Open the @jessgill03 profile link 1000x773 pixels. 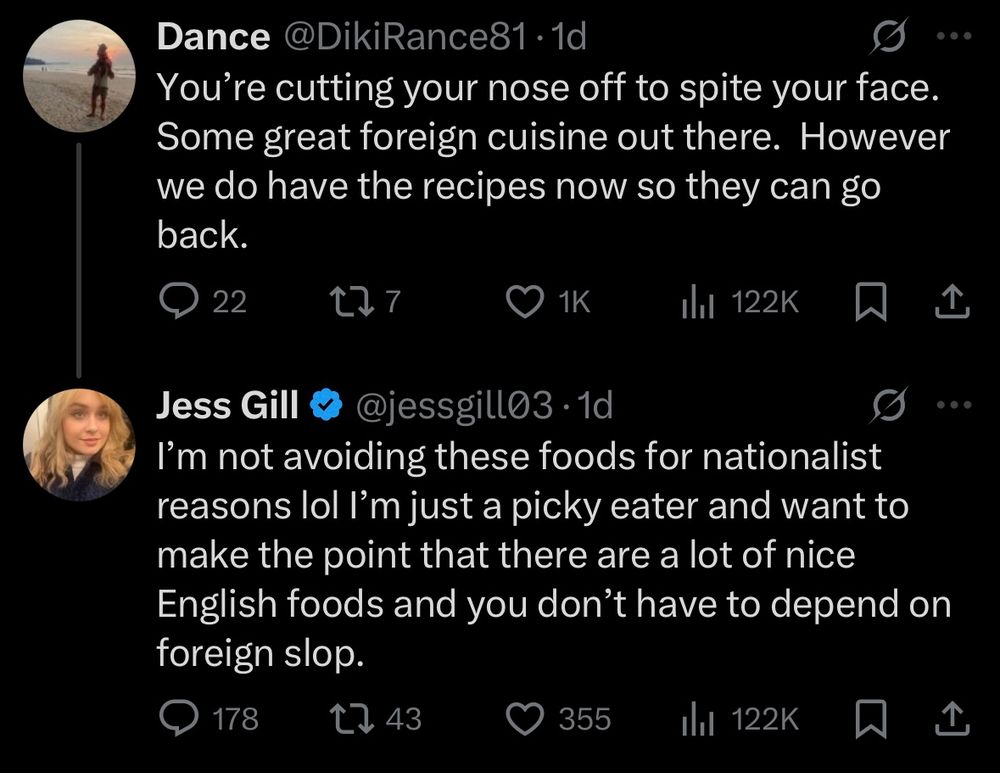click(454, 405)
